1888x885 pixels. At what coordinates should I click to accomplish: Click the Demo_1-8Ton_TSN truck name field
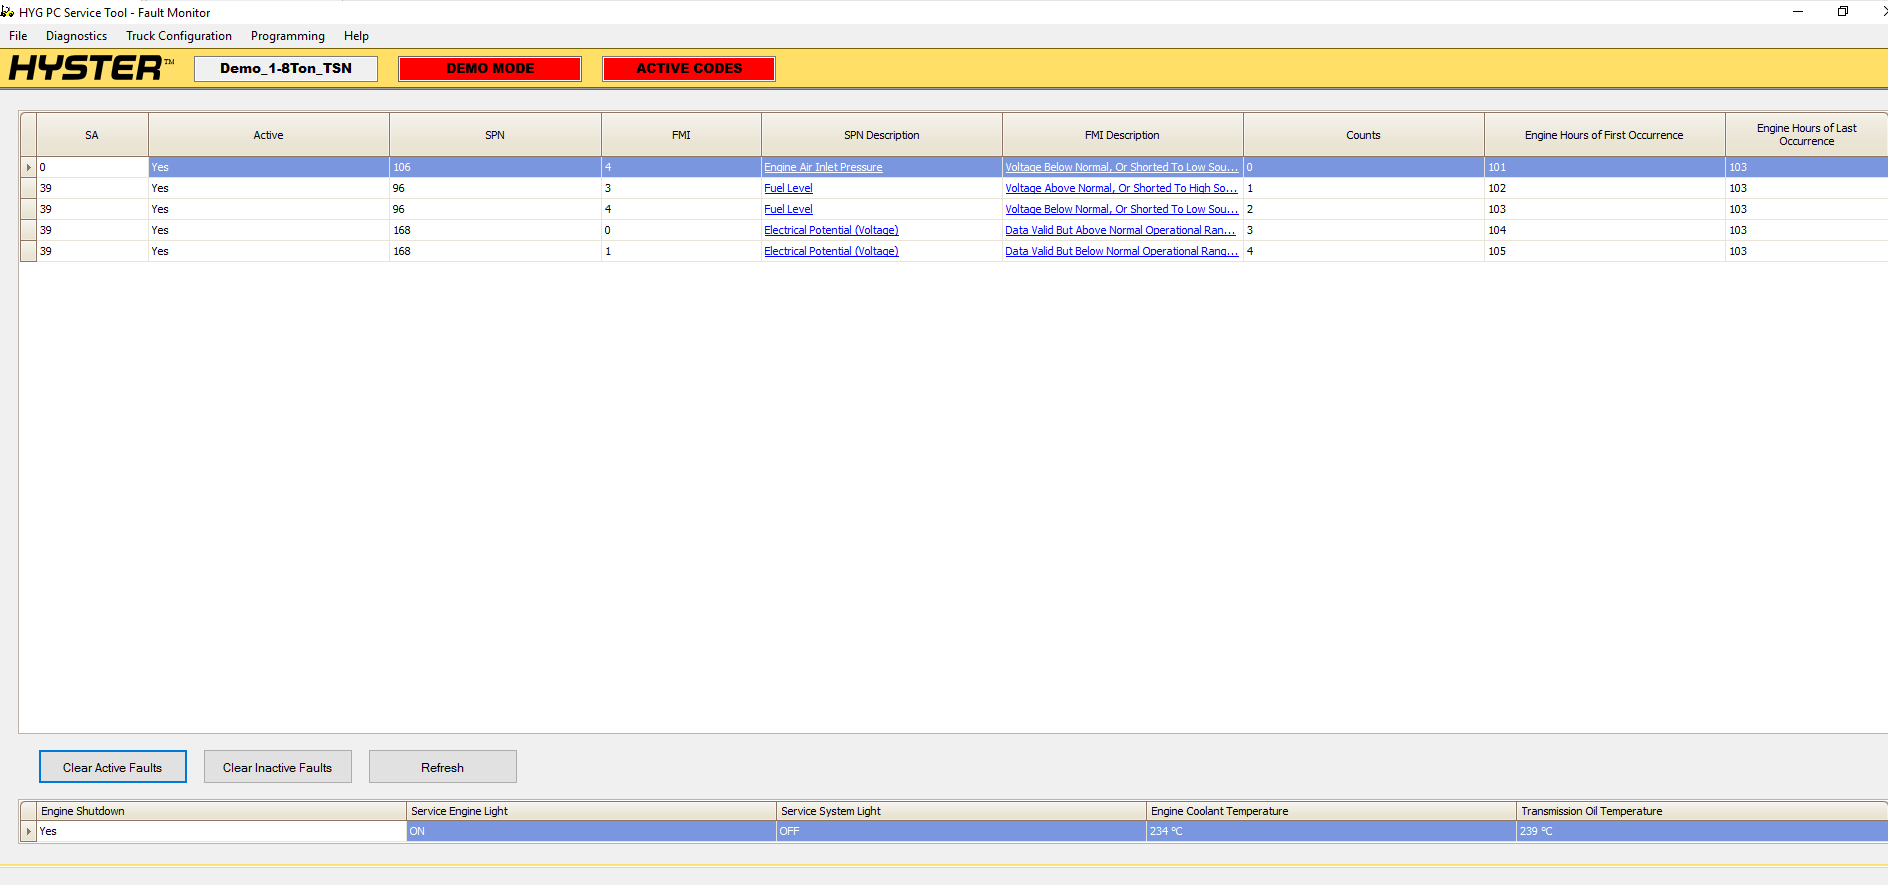pyautogui.click(x=286, y=69)
